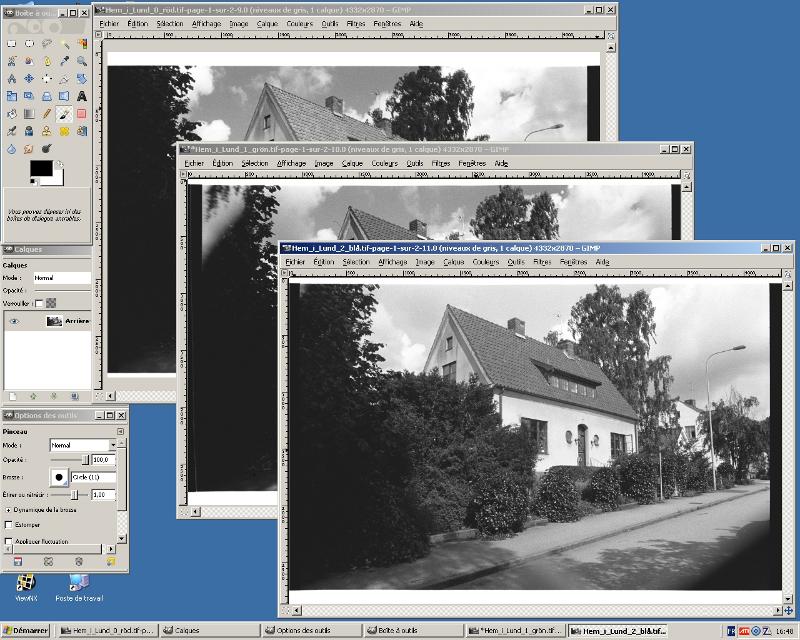
Task: Click the black foreground color swatch
Action: 40,168
